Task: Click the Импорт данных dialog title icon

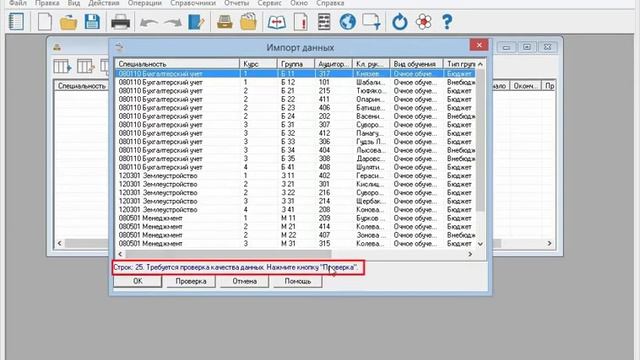Action: (119, 47)
